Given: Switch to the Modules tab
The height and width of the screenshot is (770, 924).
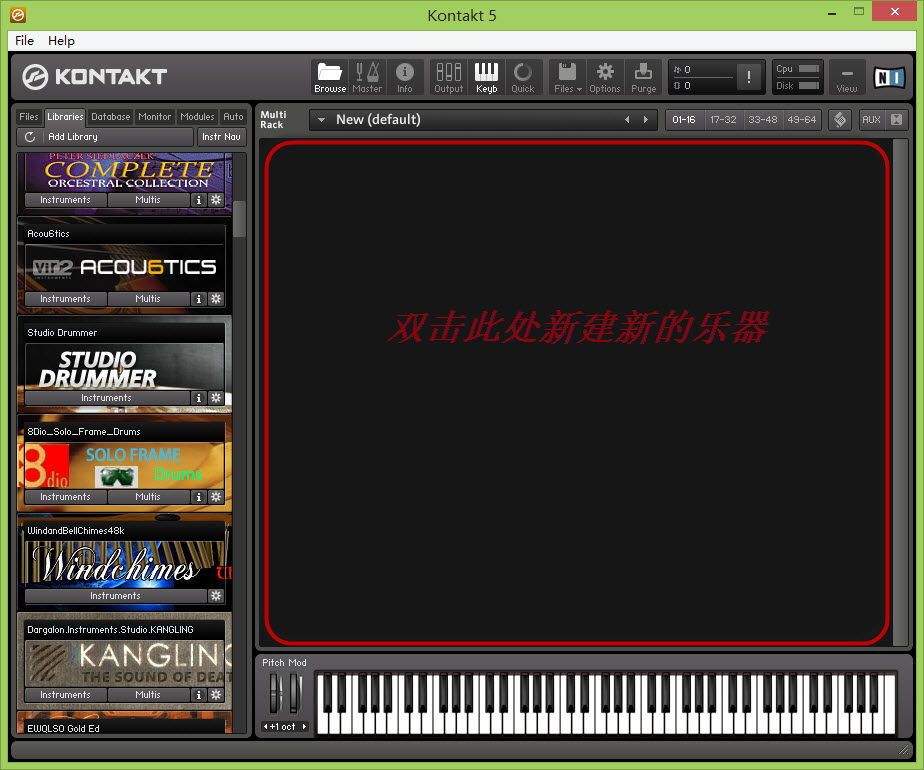Looking at the screenshot, I should coord(197,117).
